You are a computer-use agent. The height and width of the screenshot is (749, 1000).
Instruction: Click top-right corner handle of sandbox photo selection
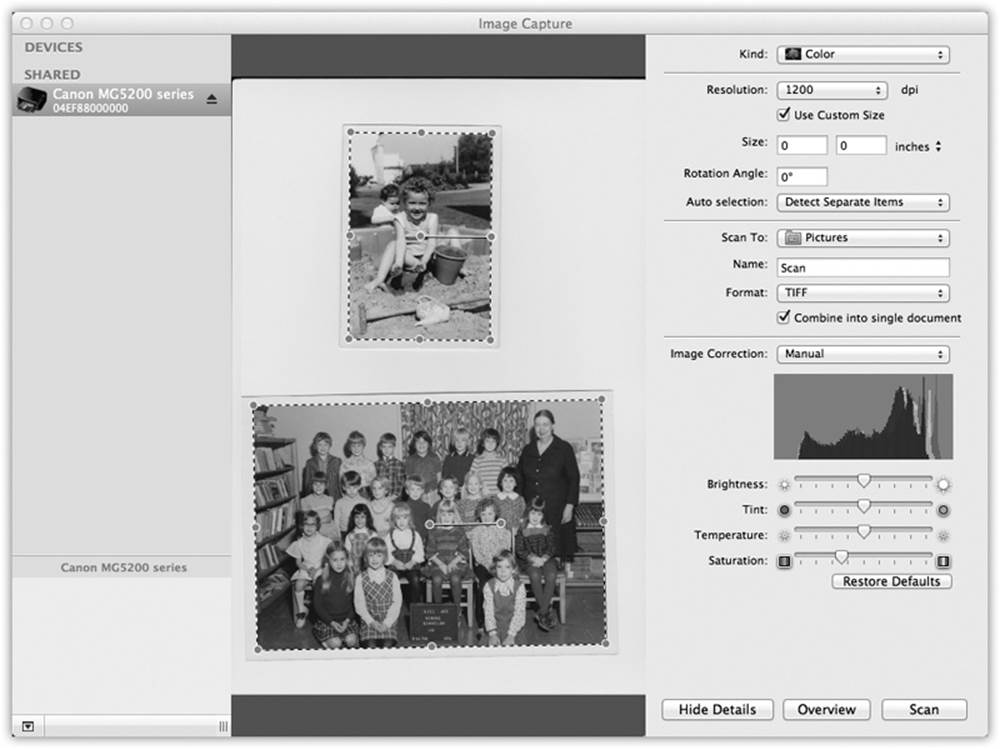click(492, 133)
